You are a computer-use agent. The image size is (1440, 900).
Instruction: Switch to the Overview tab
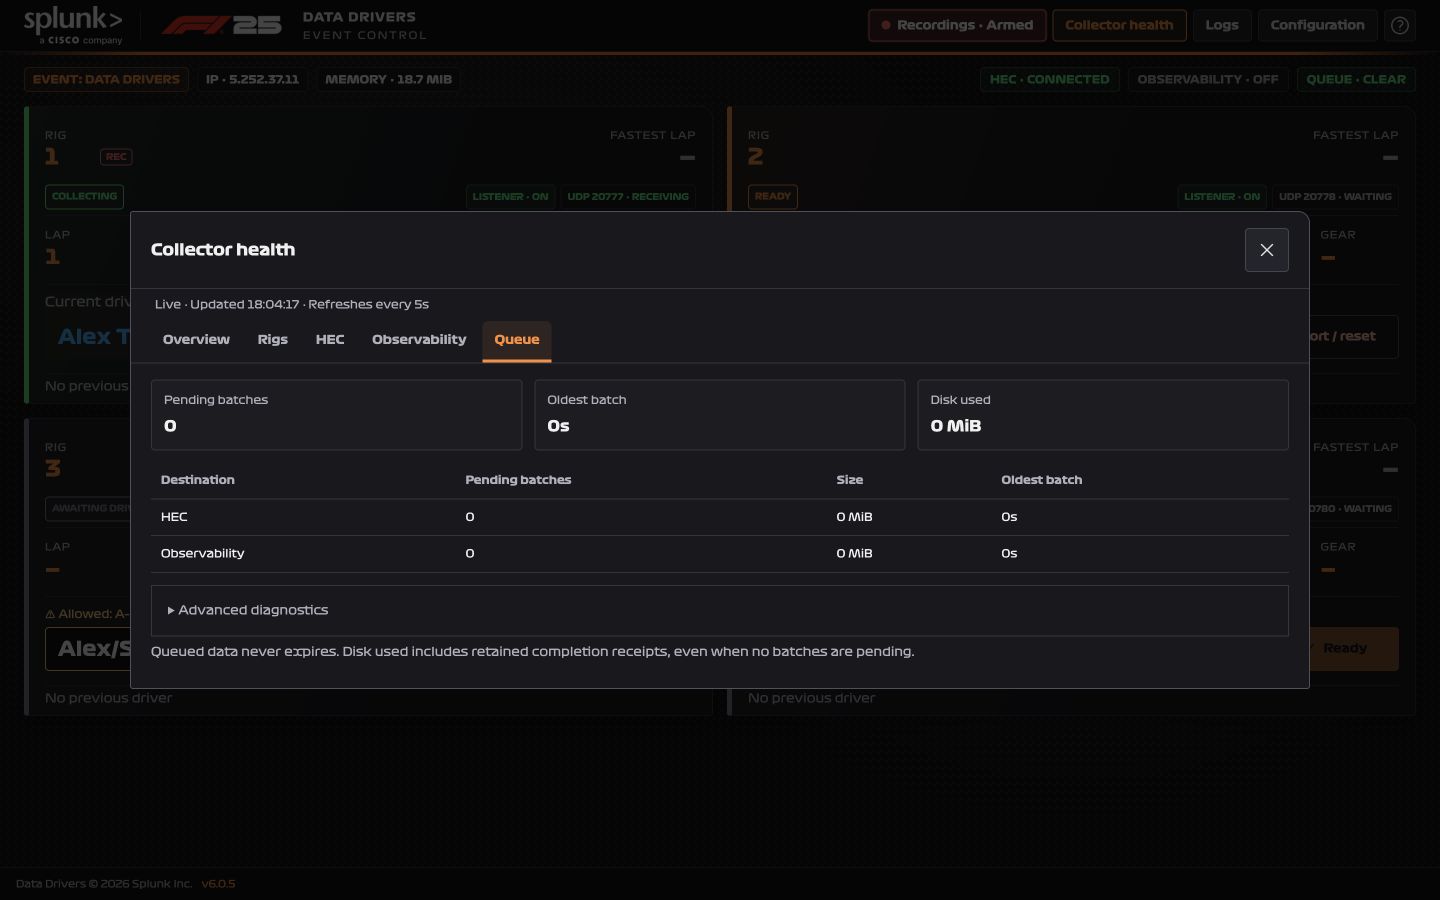pos(196,340)
